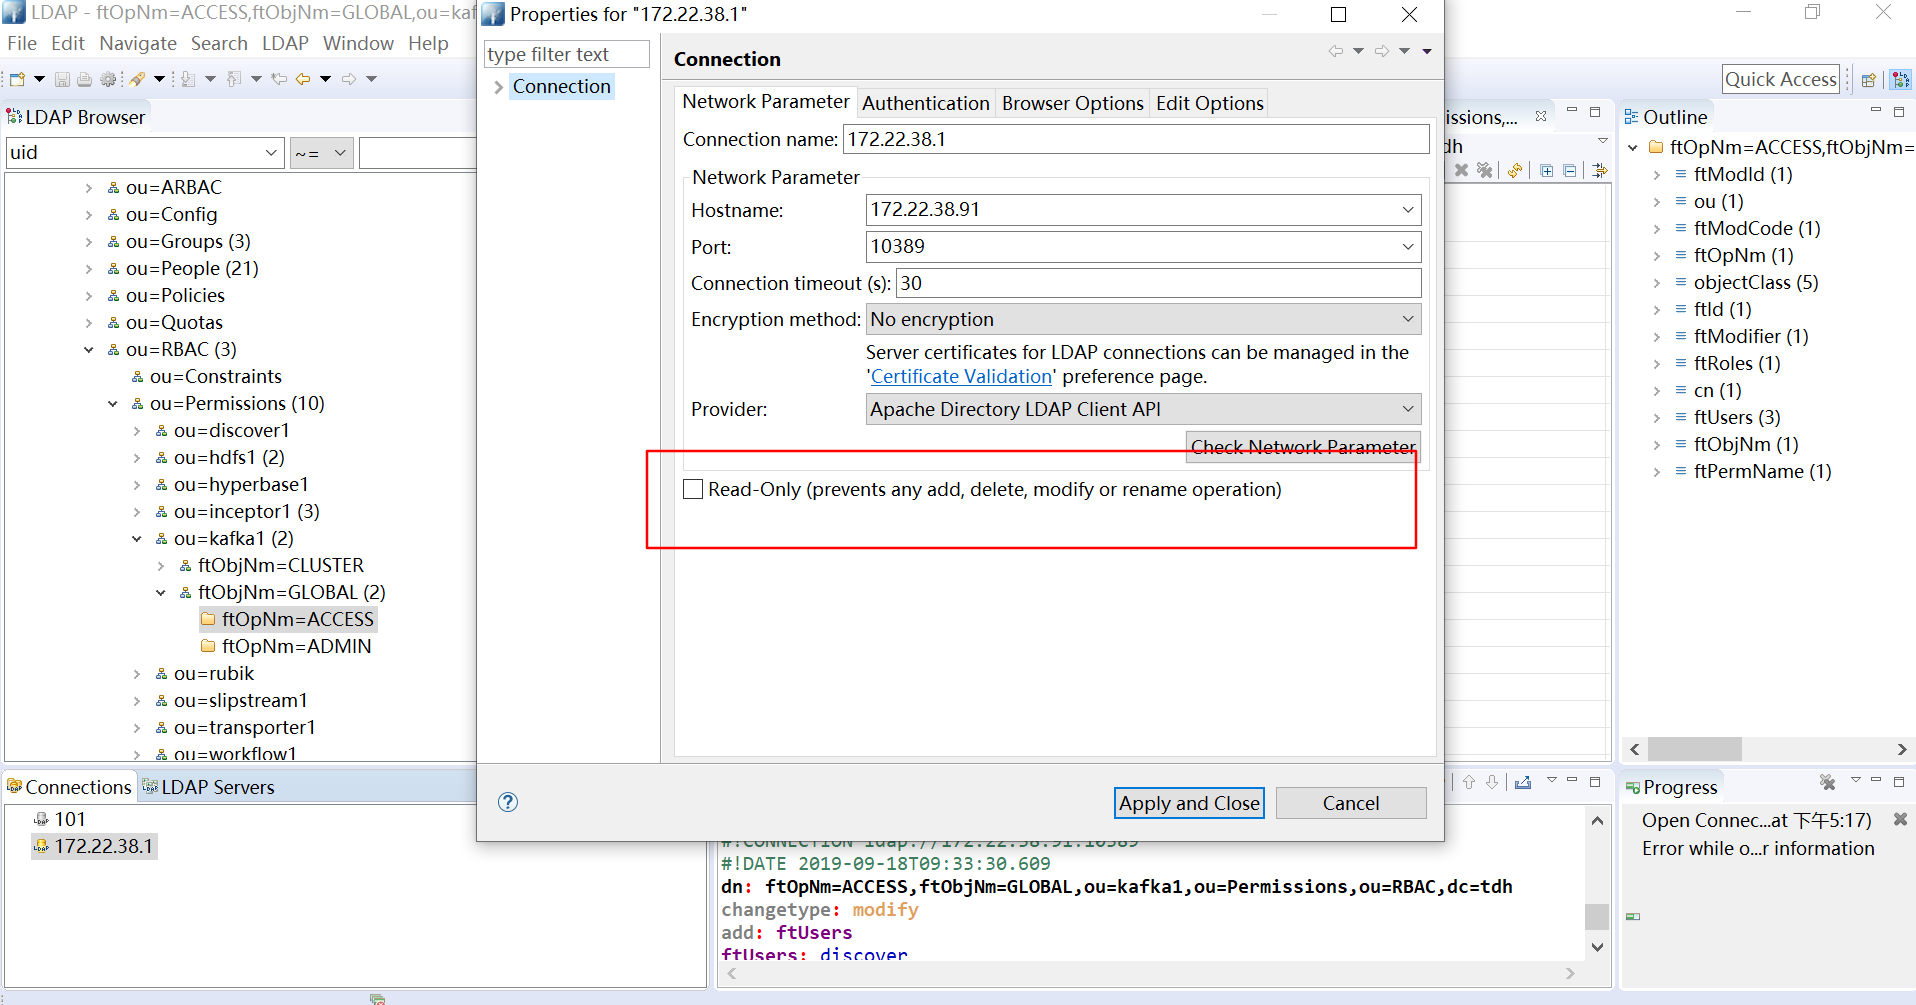Expand the ou=People (21) tree node
1916x1005 pixels.
click(x=89, y=269)
